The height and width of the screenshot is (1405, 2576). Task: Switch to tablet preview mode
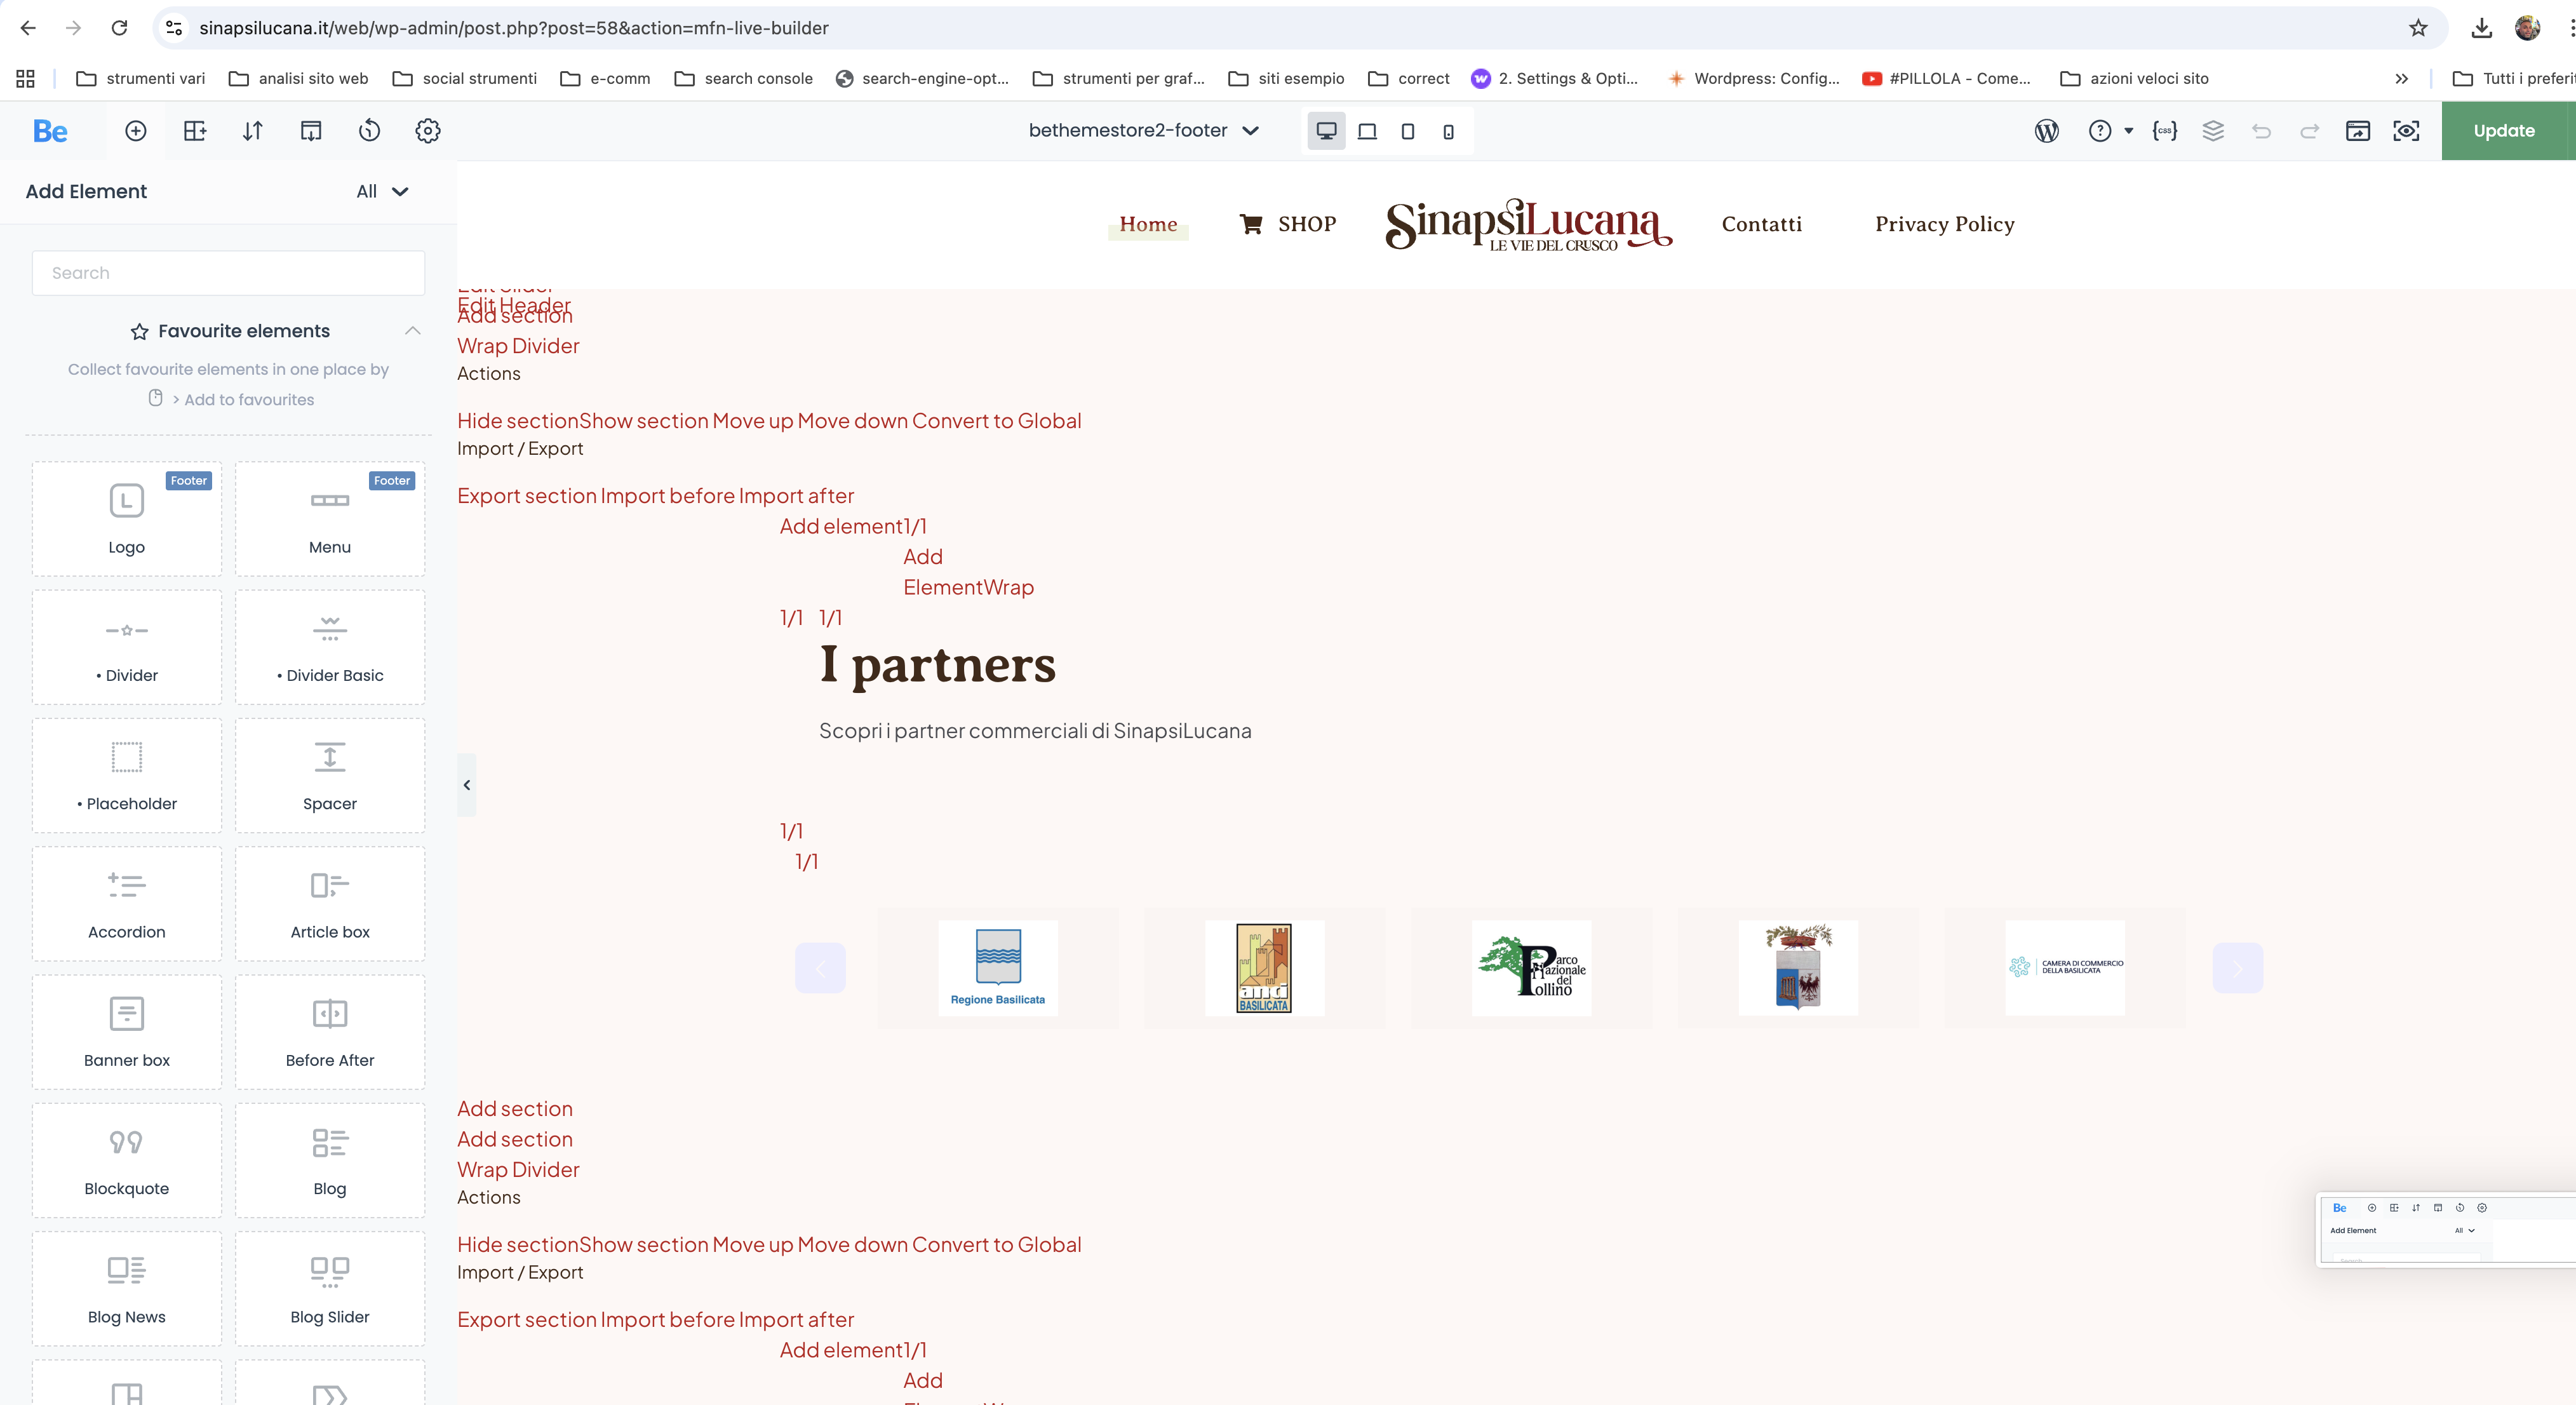coord(1407,131)
